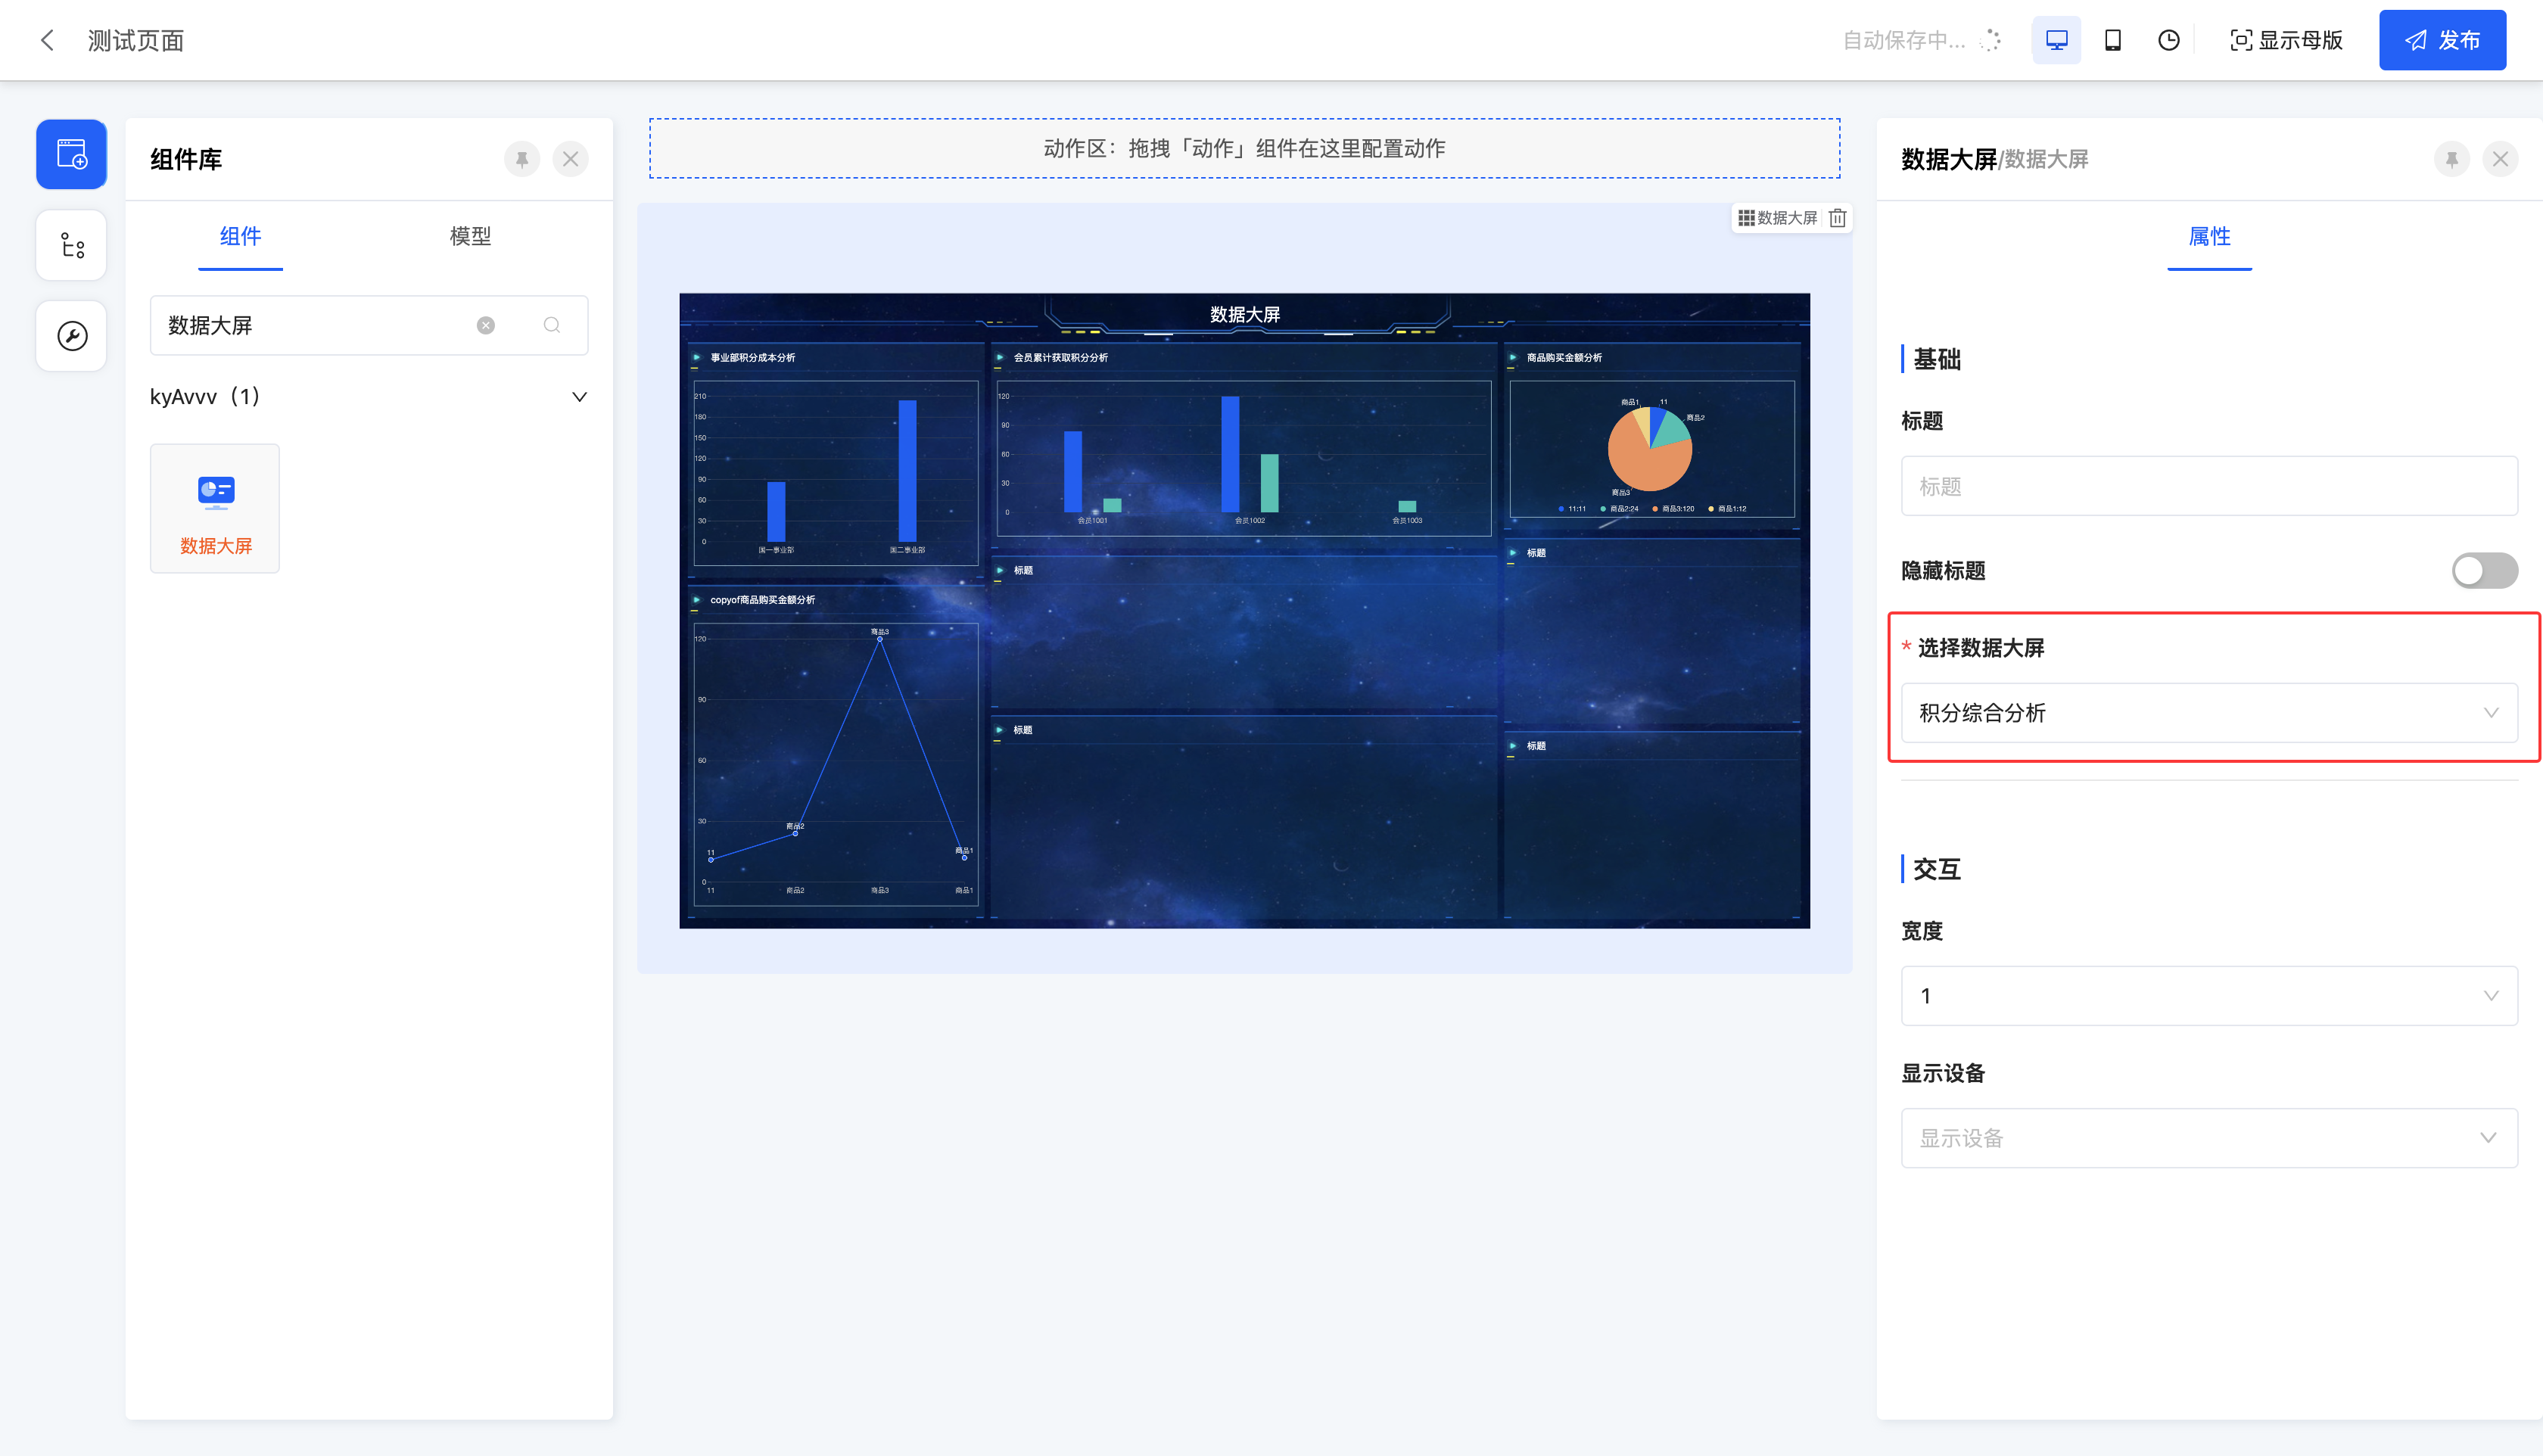
Task: Pin the 组件库 panel
Action: (x=522, y=159)
